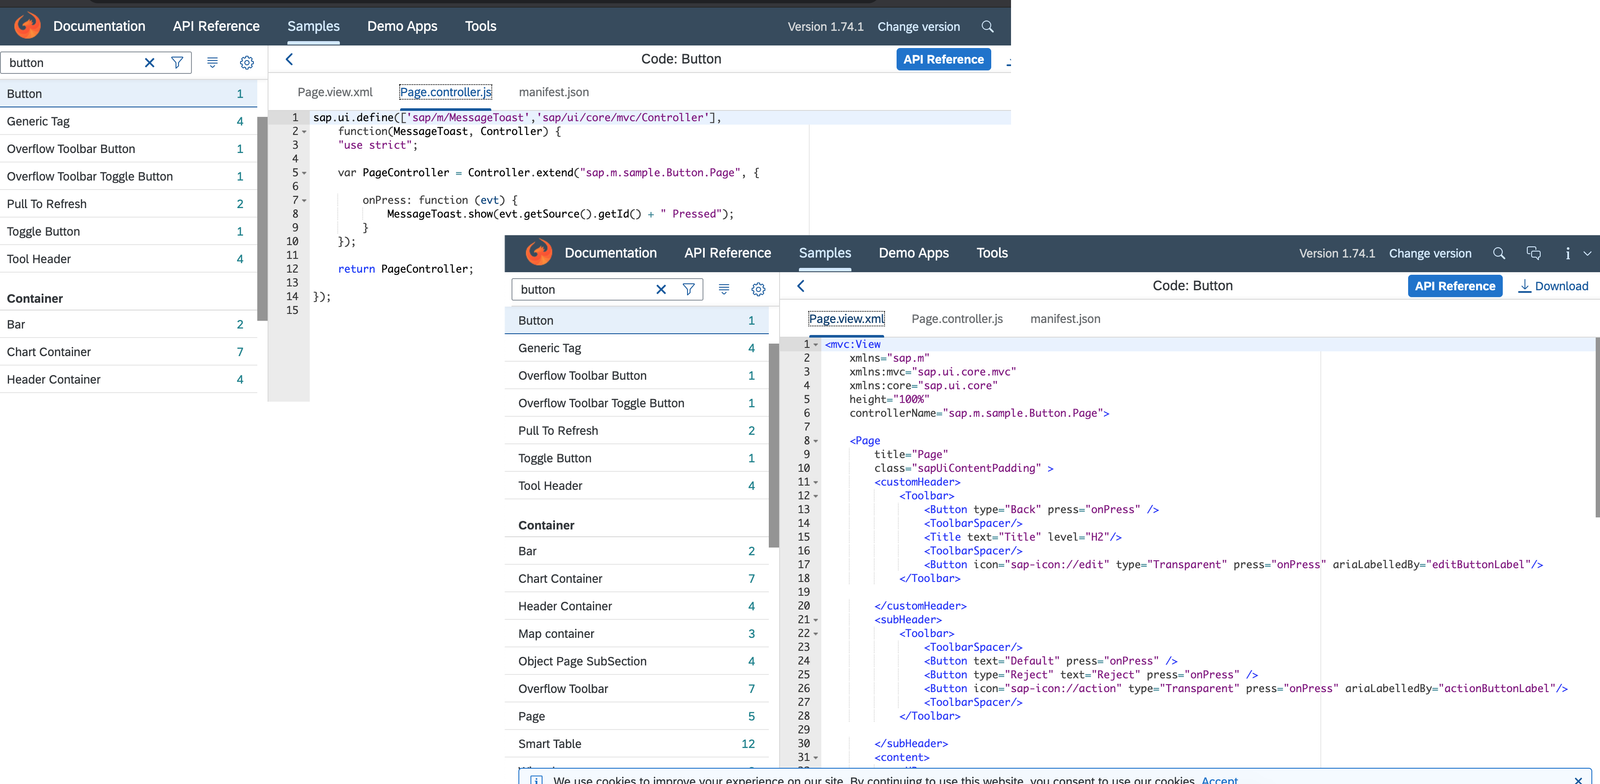The image size is (1600, 784).
Task: Expand the header menu chevron in front window
Action: pos(1587,253)
